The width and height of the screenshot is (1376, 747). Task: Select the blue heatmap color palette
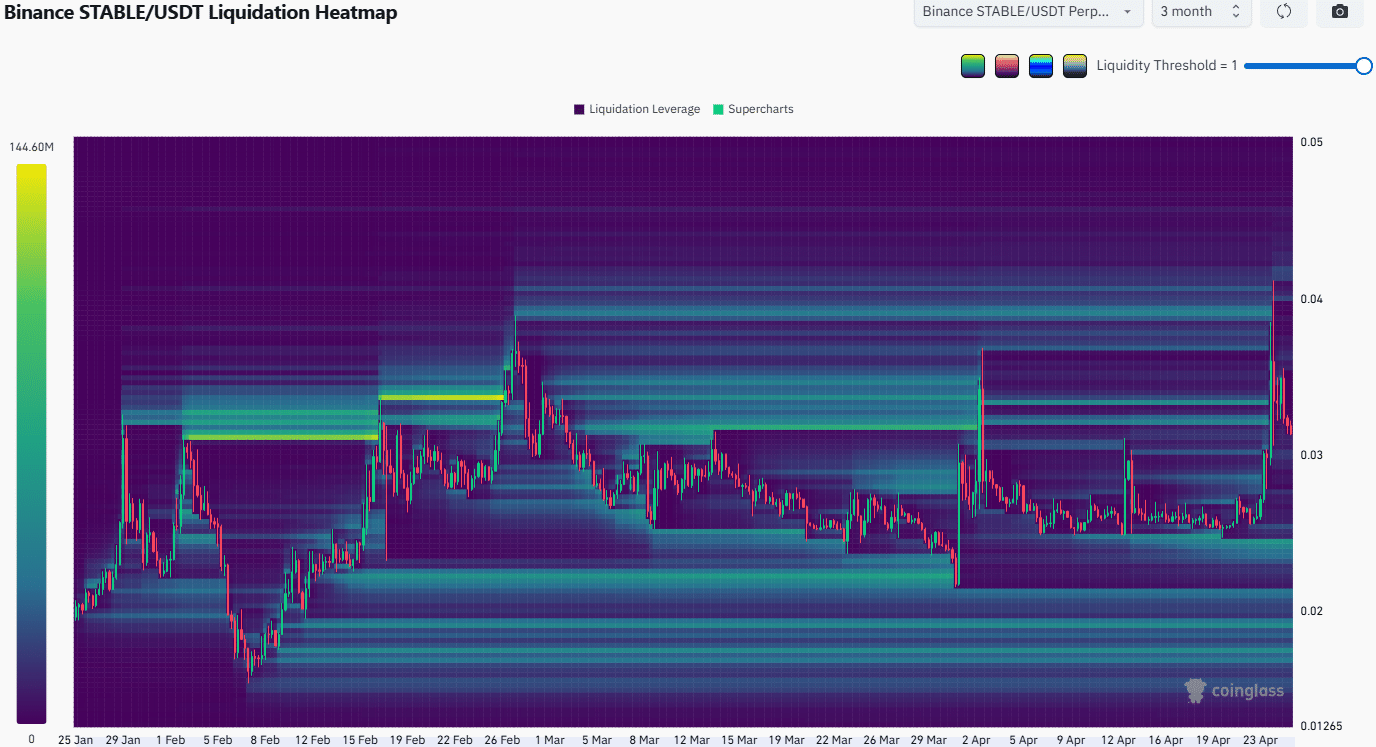click(1040, 65)
